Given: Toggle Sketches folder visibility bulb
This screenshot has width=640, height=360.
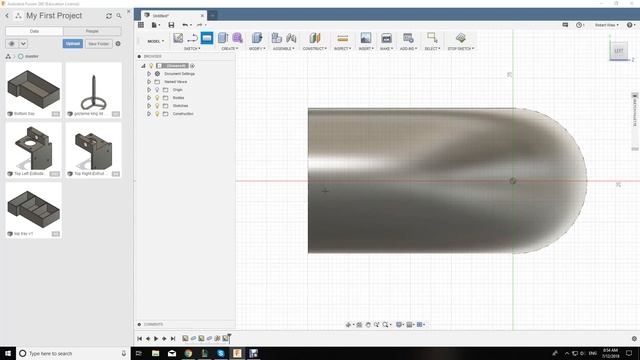Looking at the screenshot, I should pyautogui.click(x=157, y=106).
